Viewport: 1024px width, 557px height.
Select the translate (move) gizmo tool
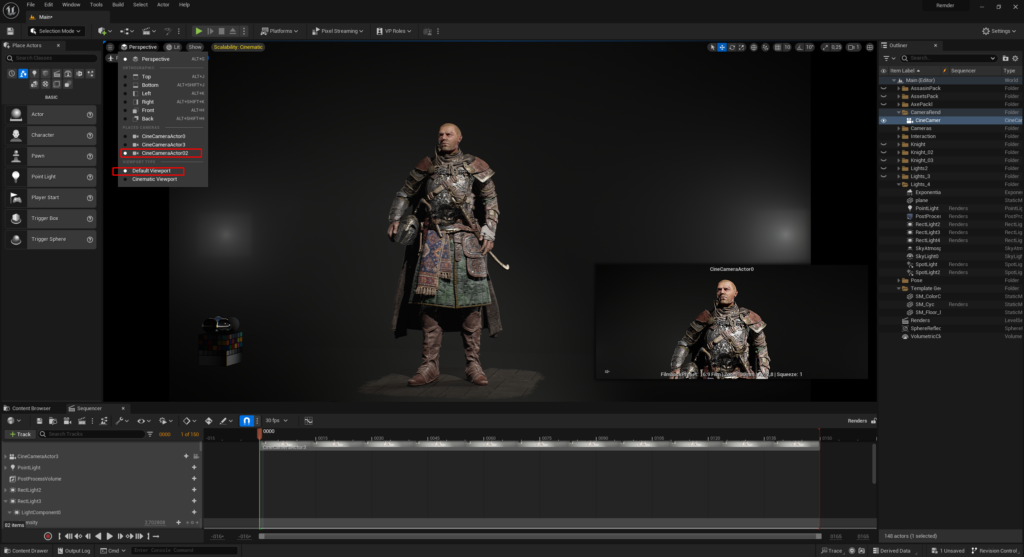722,47
